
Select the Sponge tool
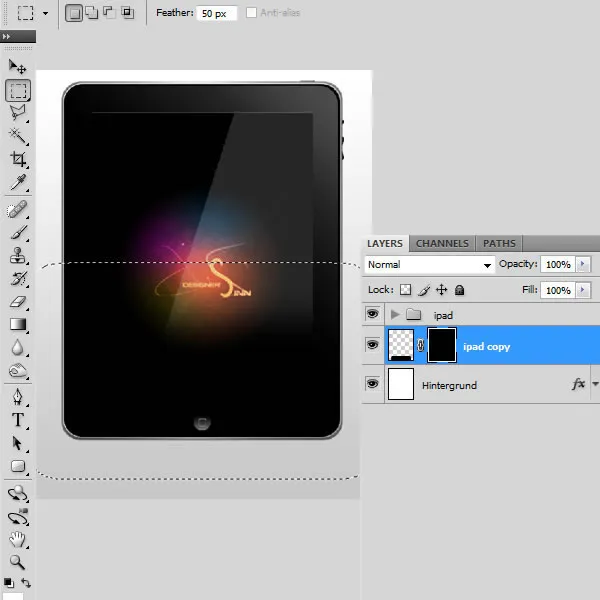point(18,370)
